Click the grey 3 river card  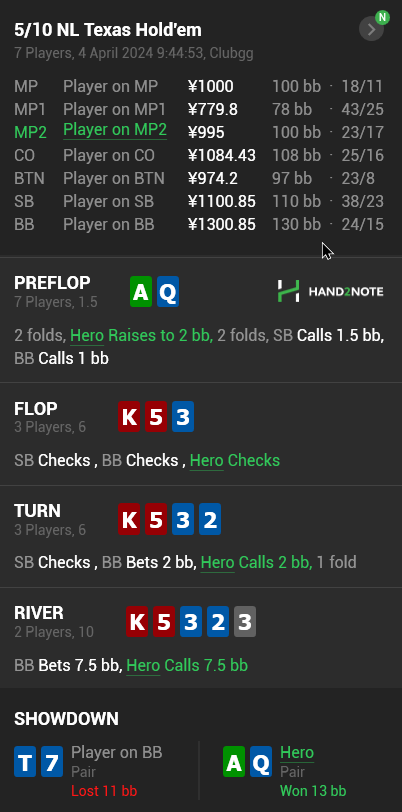pos(245,621)
